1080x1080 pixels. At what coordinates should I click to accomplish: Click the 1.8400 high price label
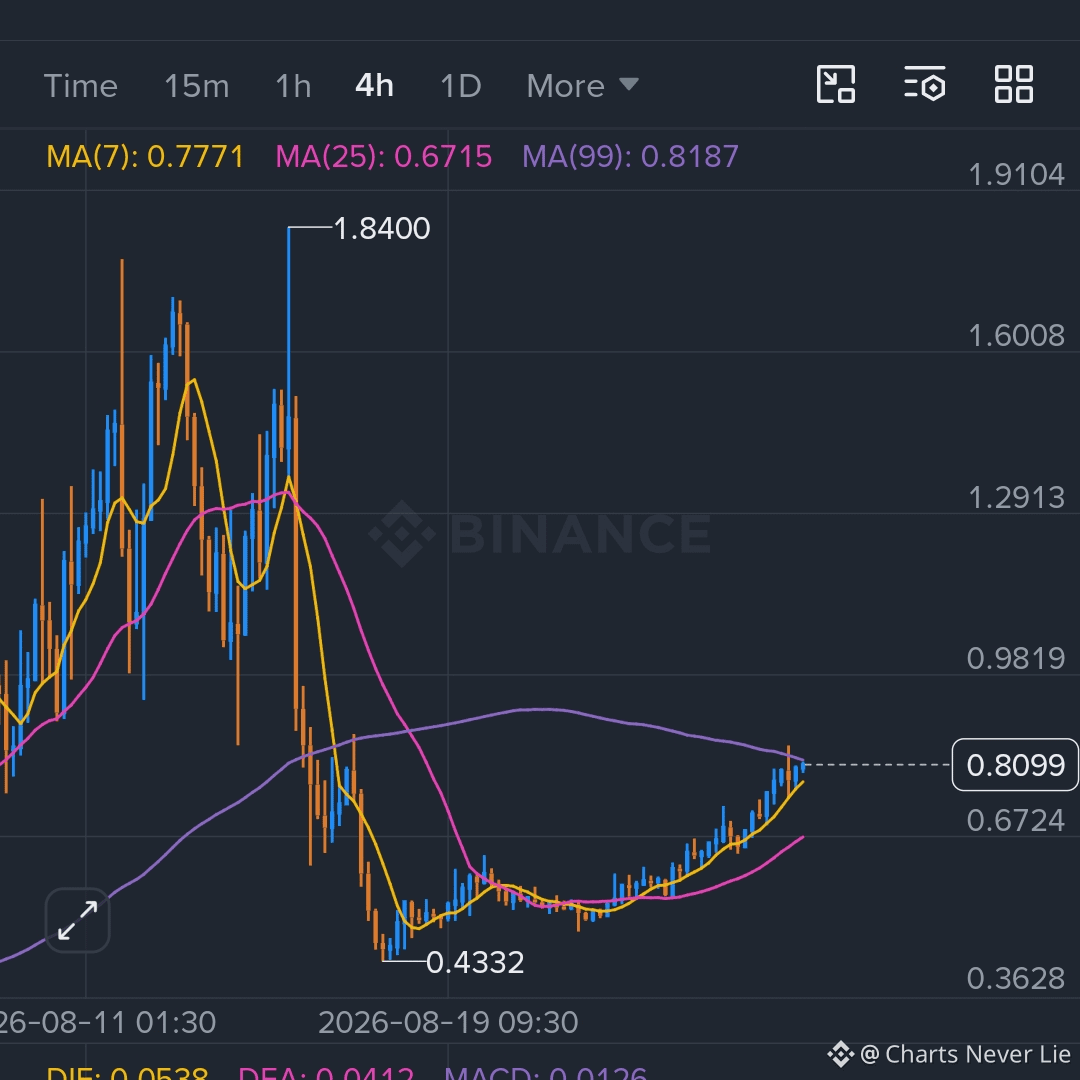[x=382, y=228]
